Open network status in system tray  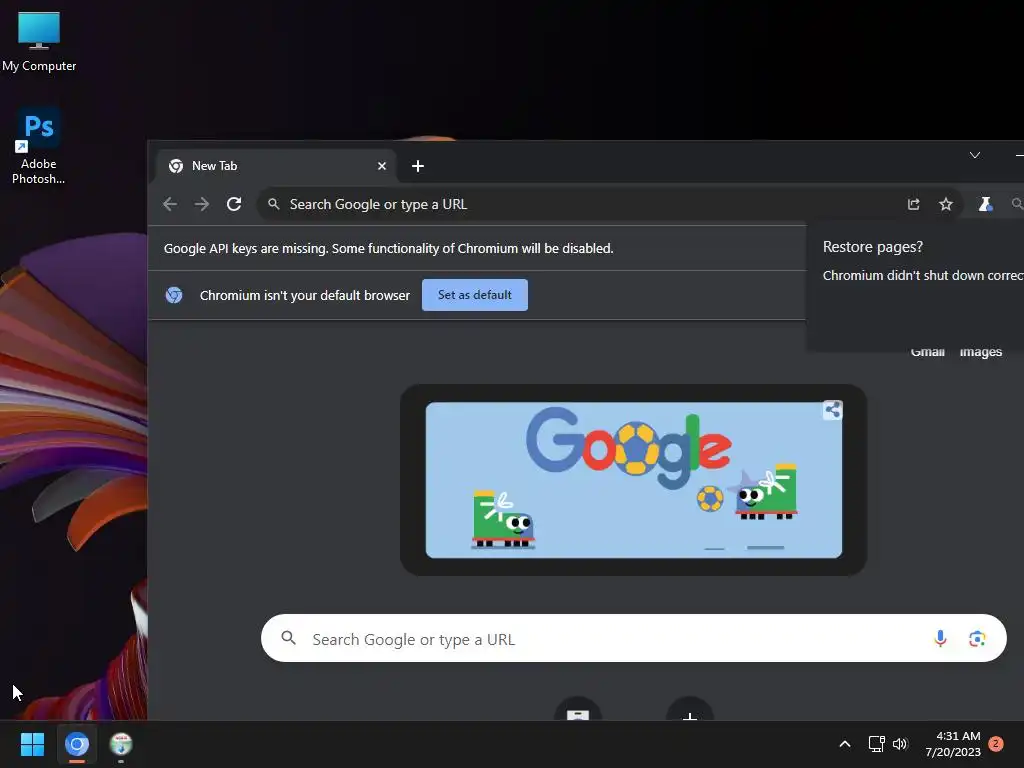coord(876,744)
